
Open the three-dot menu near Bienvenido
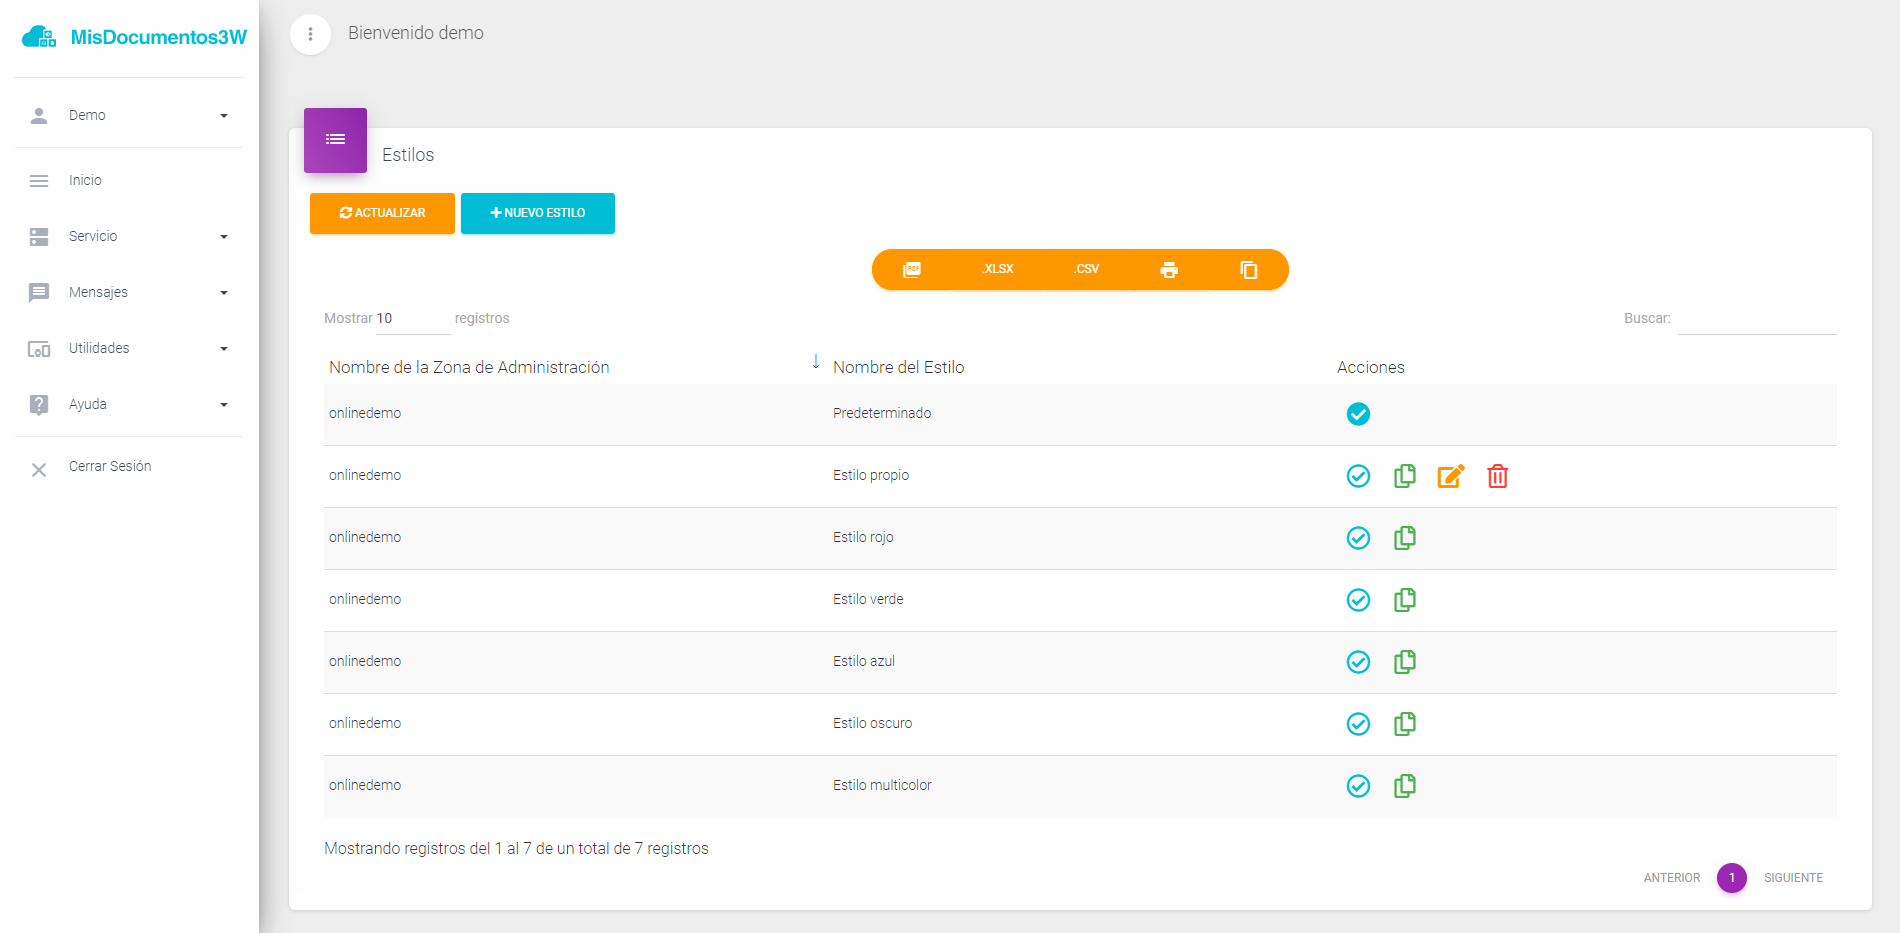pyautogui.click(x=310, y=34)
